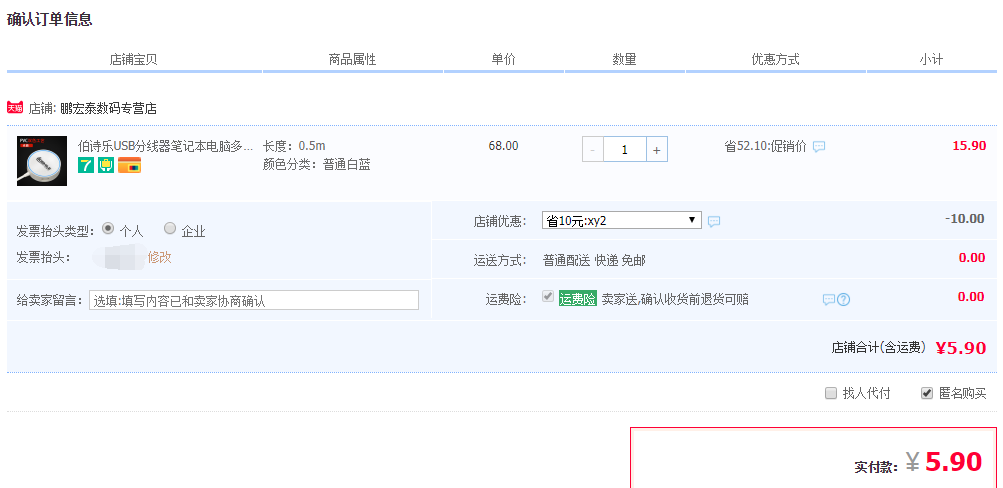Click the orange credit card payment icon

129,166
